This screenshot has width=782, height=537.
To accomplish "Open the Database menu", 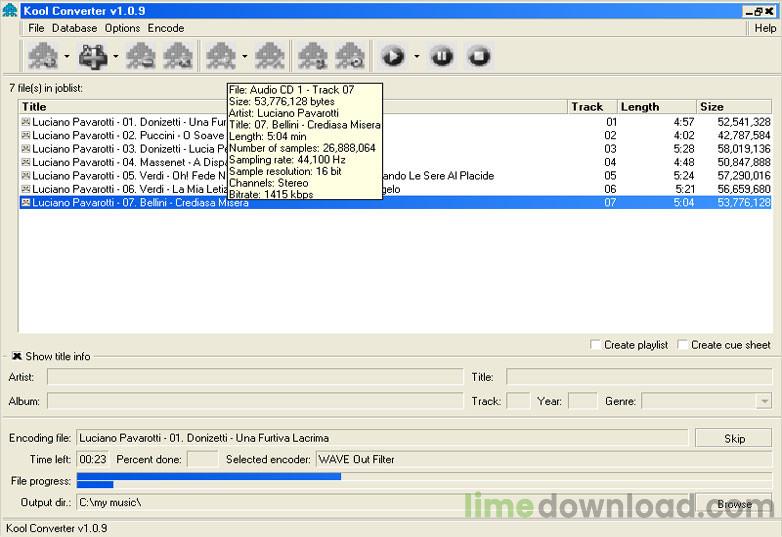I will coord(74,28).
